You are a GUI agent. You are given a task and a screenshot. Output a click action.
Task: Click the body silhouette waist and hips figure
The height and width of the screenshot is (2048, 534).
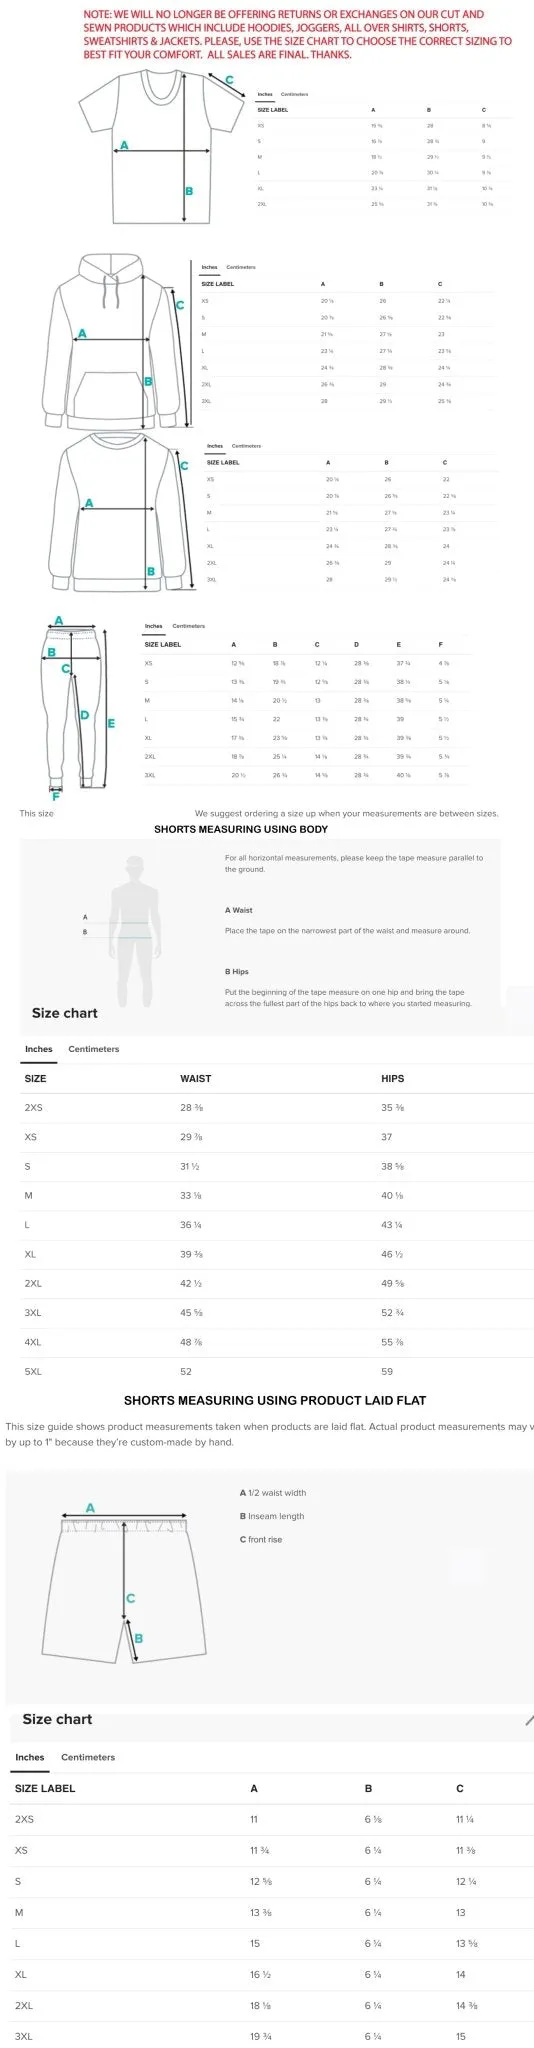[128, 922]
